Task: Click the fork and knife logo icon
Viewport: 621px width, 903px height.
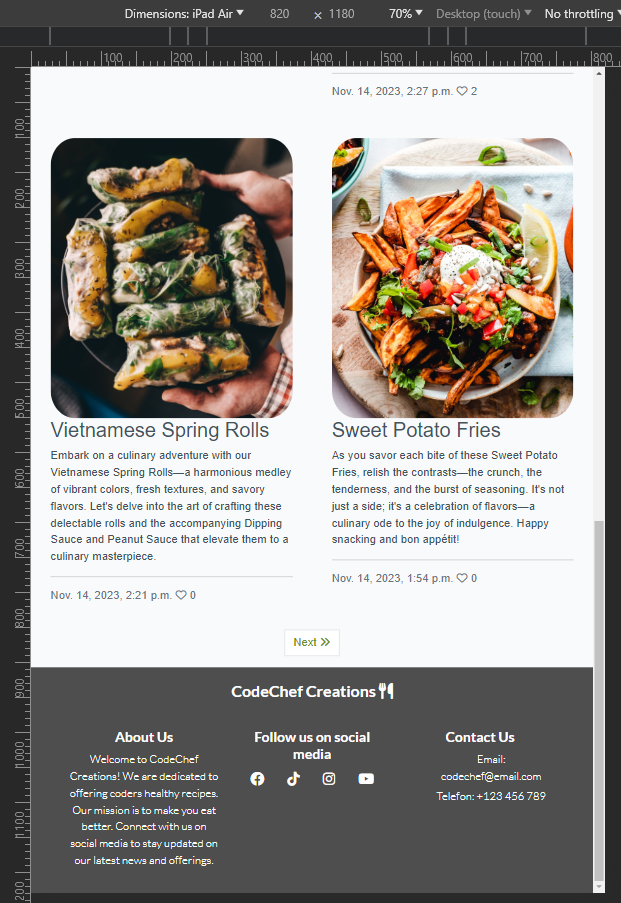Action: tap(386, 691)
